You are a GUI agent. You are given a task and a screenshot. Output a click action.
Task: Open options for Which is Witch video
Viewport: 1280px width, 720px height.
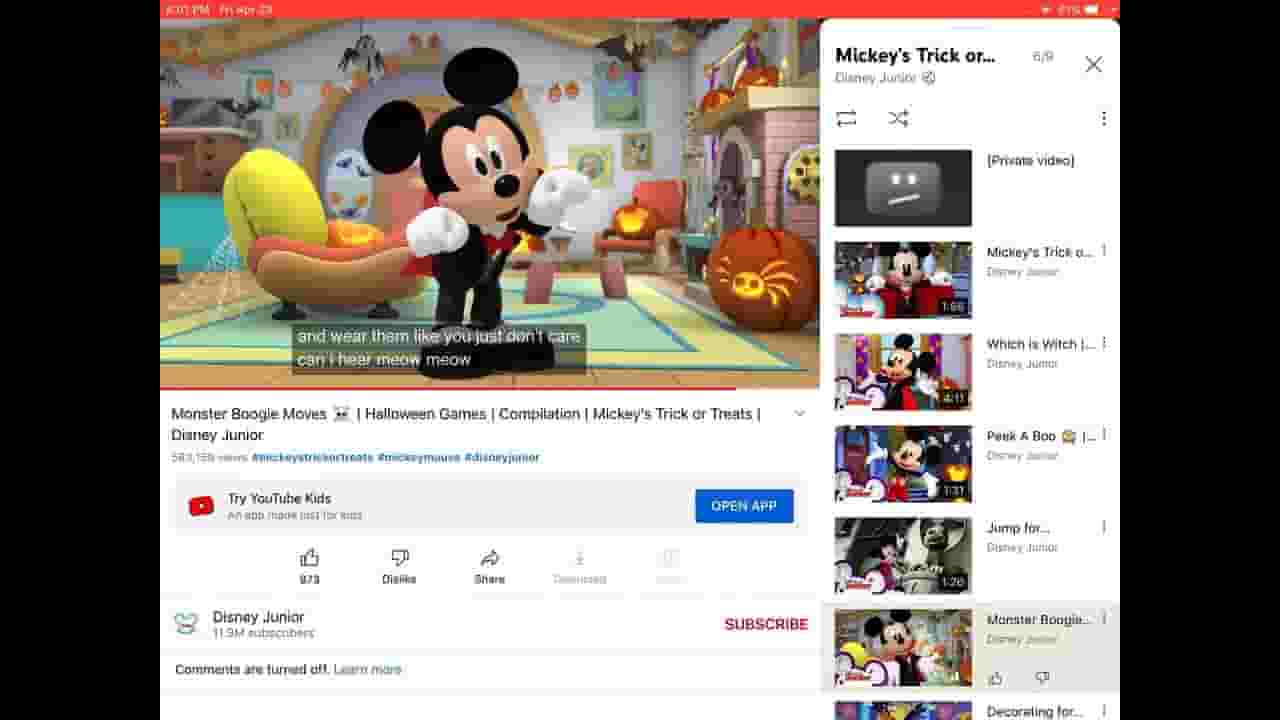[1104, 343]
